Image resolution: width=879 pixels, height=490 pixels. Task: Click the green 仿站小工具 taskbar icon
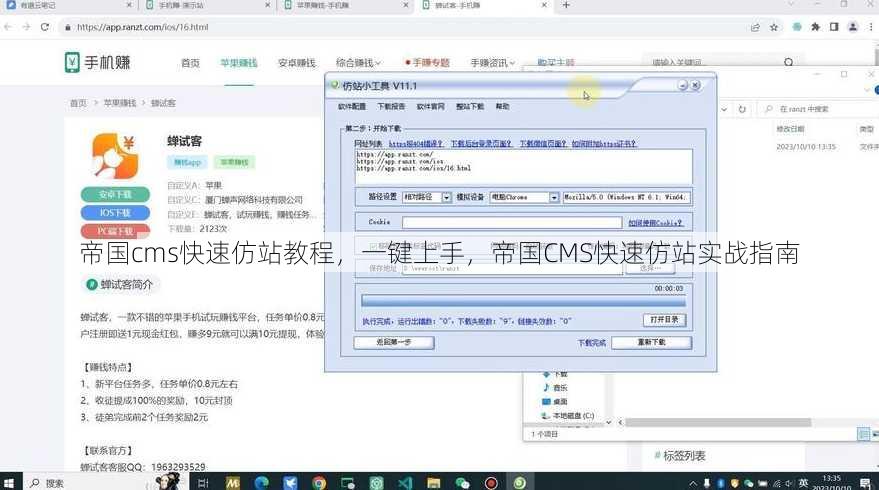[520, 483]
